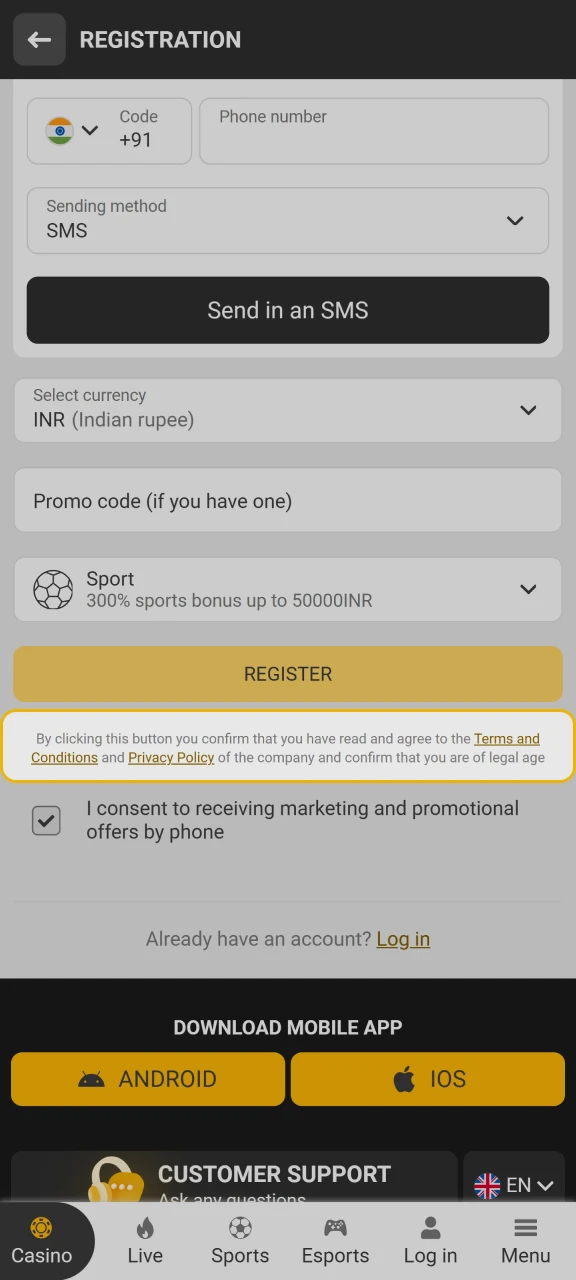Screen dimensions: 576x1280
Task: Select the Android download icon
Action: 91,1079
